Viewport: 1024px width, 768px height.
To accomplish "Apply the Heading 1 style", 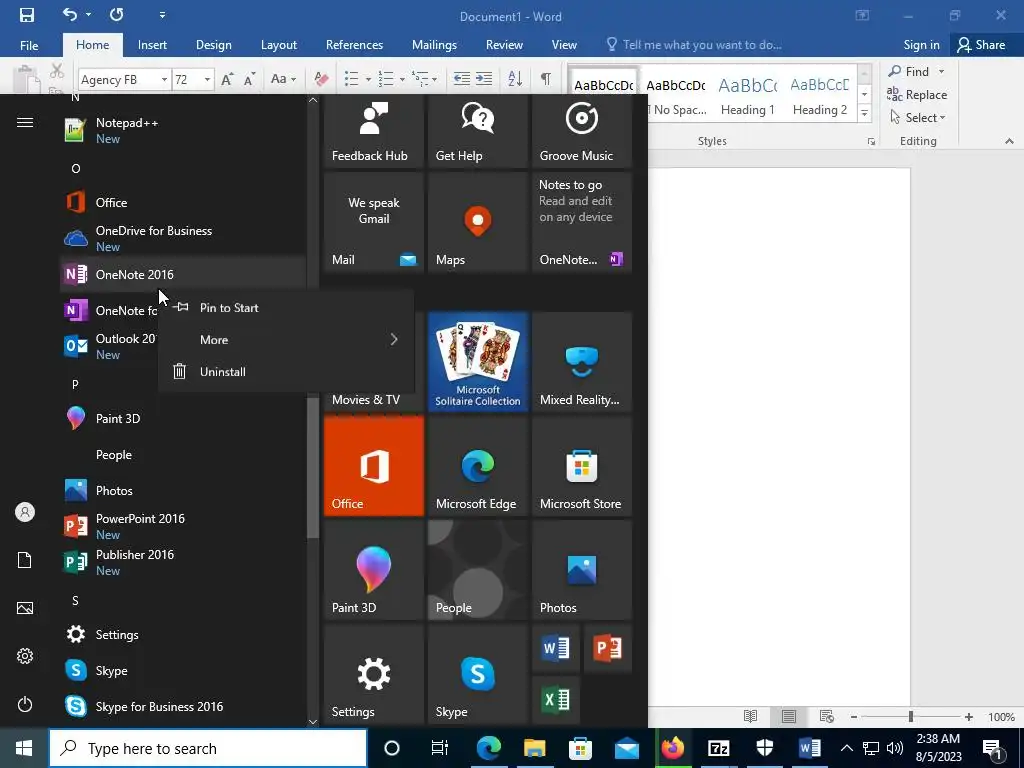I will pos(748,97).
